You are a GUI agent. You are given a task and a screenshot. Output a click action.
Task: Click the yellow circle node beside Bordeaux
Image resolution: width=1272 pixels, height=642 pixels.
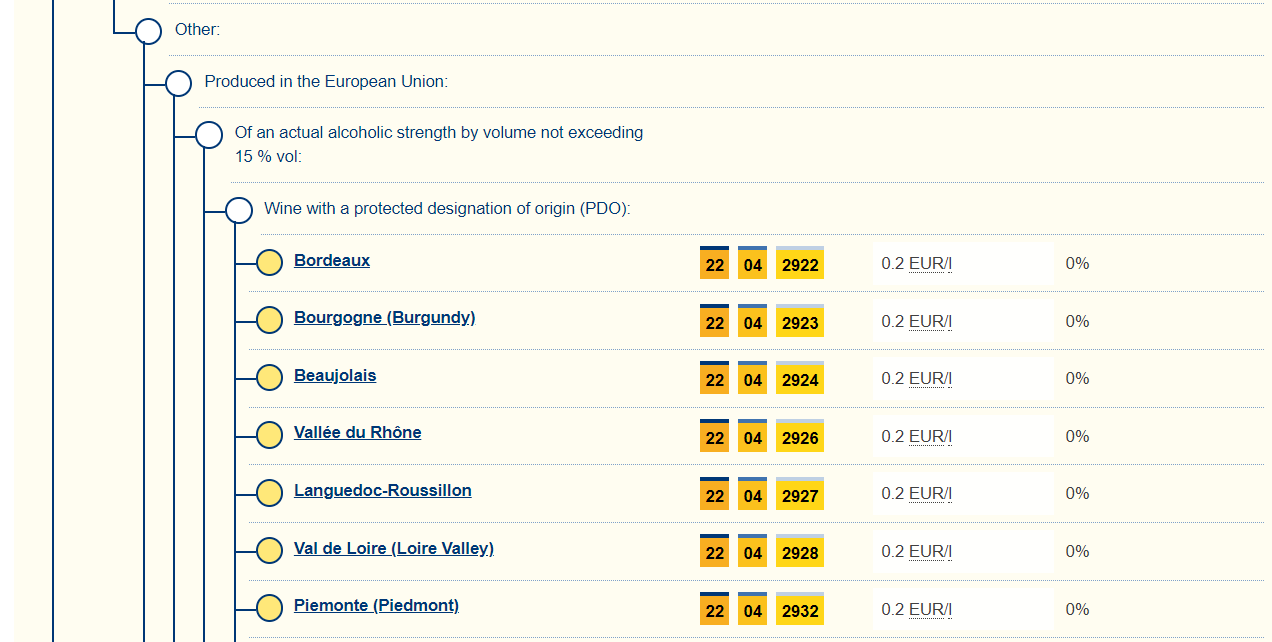point(269,263)
